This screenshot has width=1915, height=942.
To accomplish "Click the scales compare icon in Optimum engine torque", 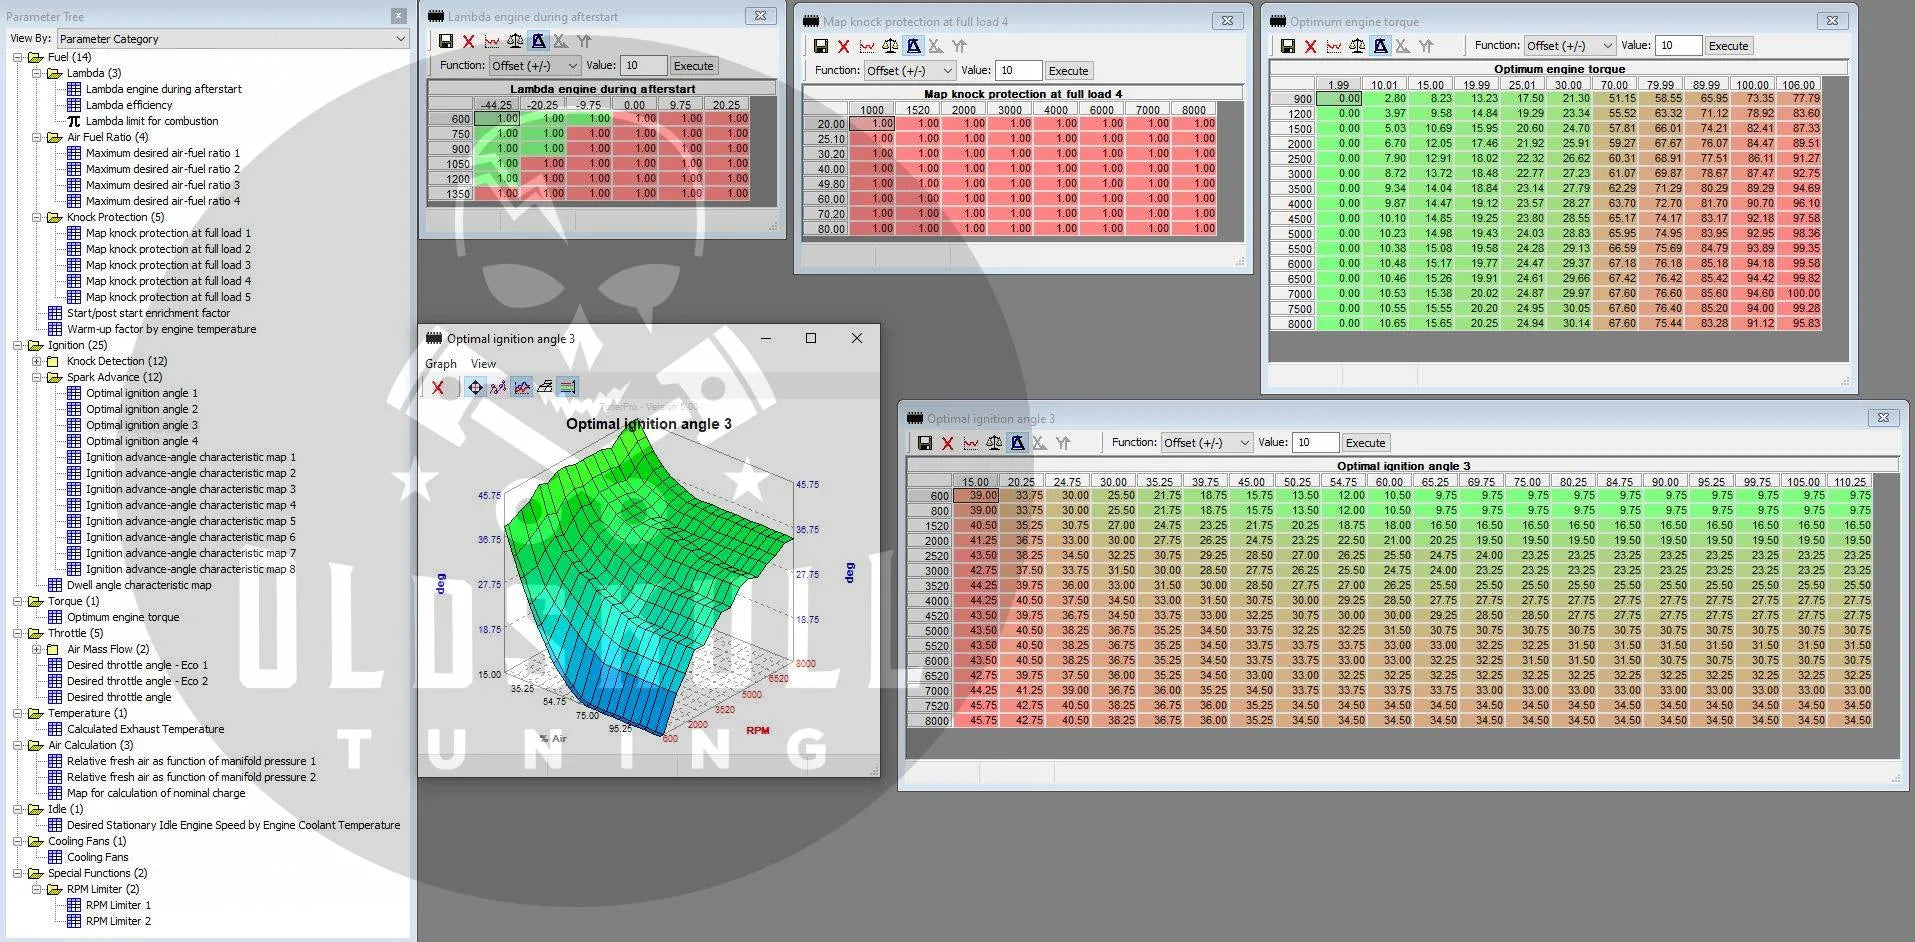I will [x=1357, y=46].
